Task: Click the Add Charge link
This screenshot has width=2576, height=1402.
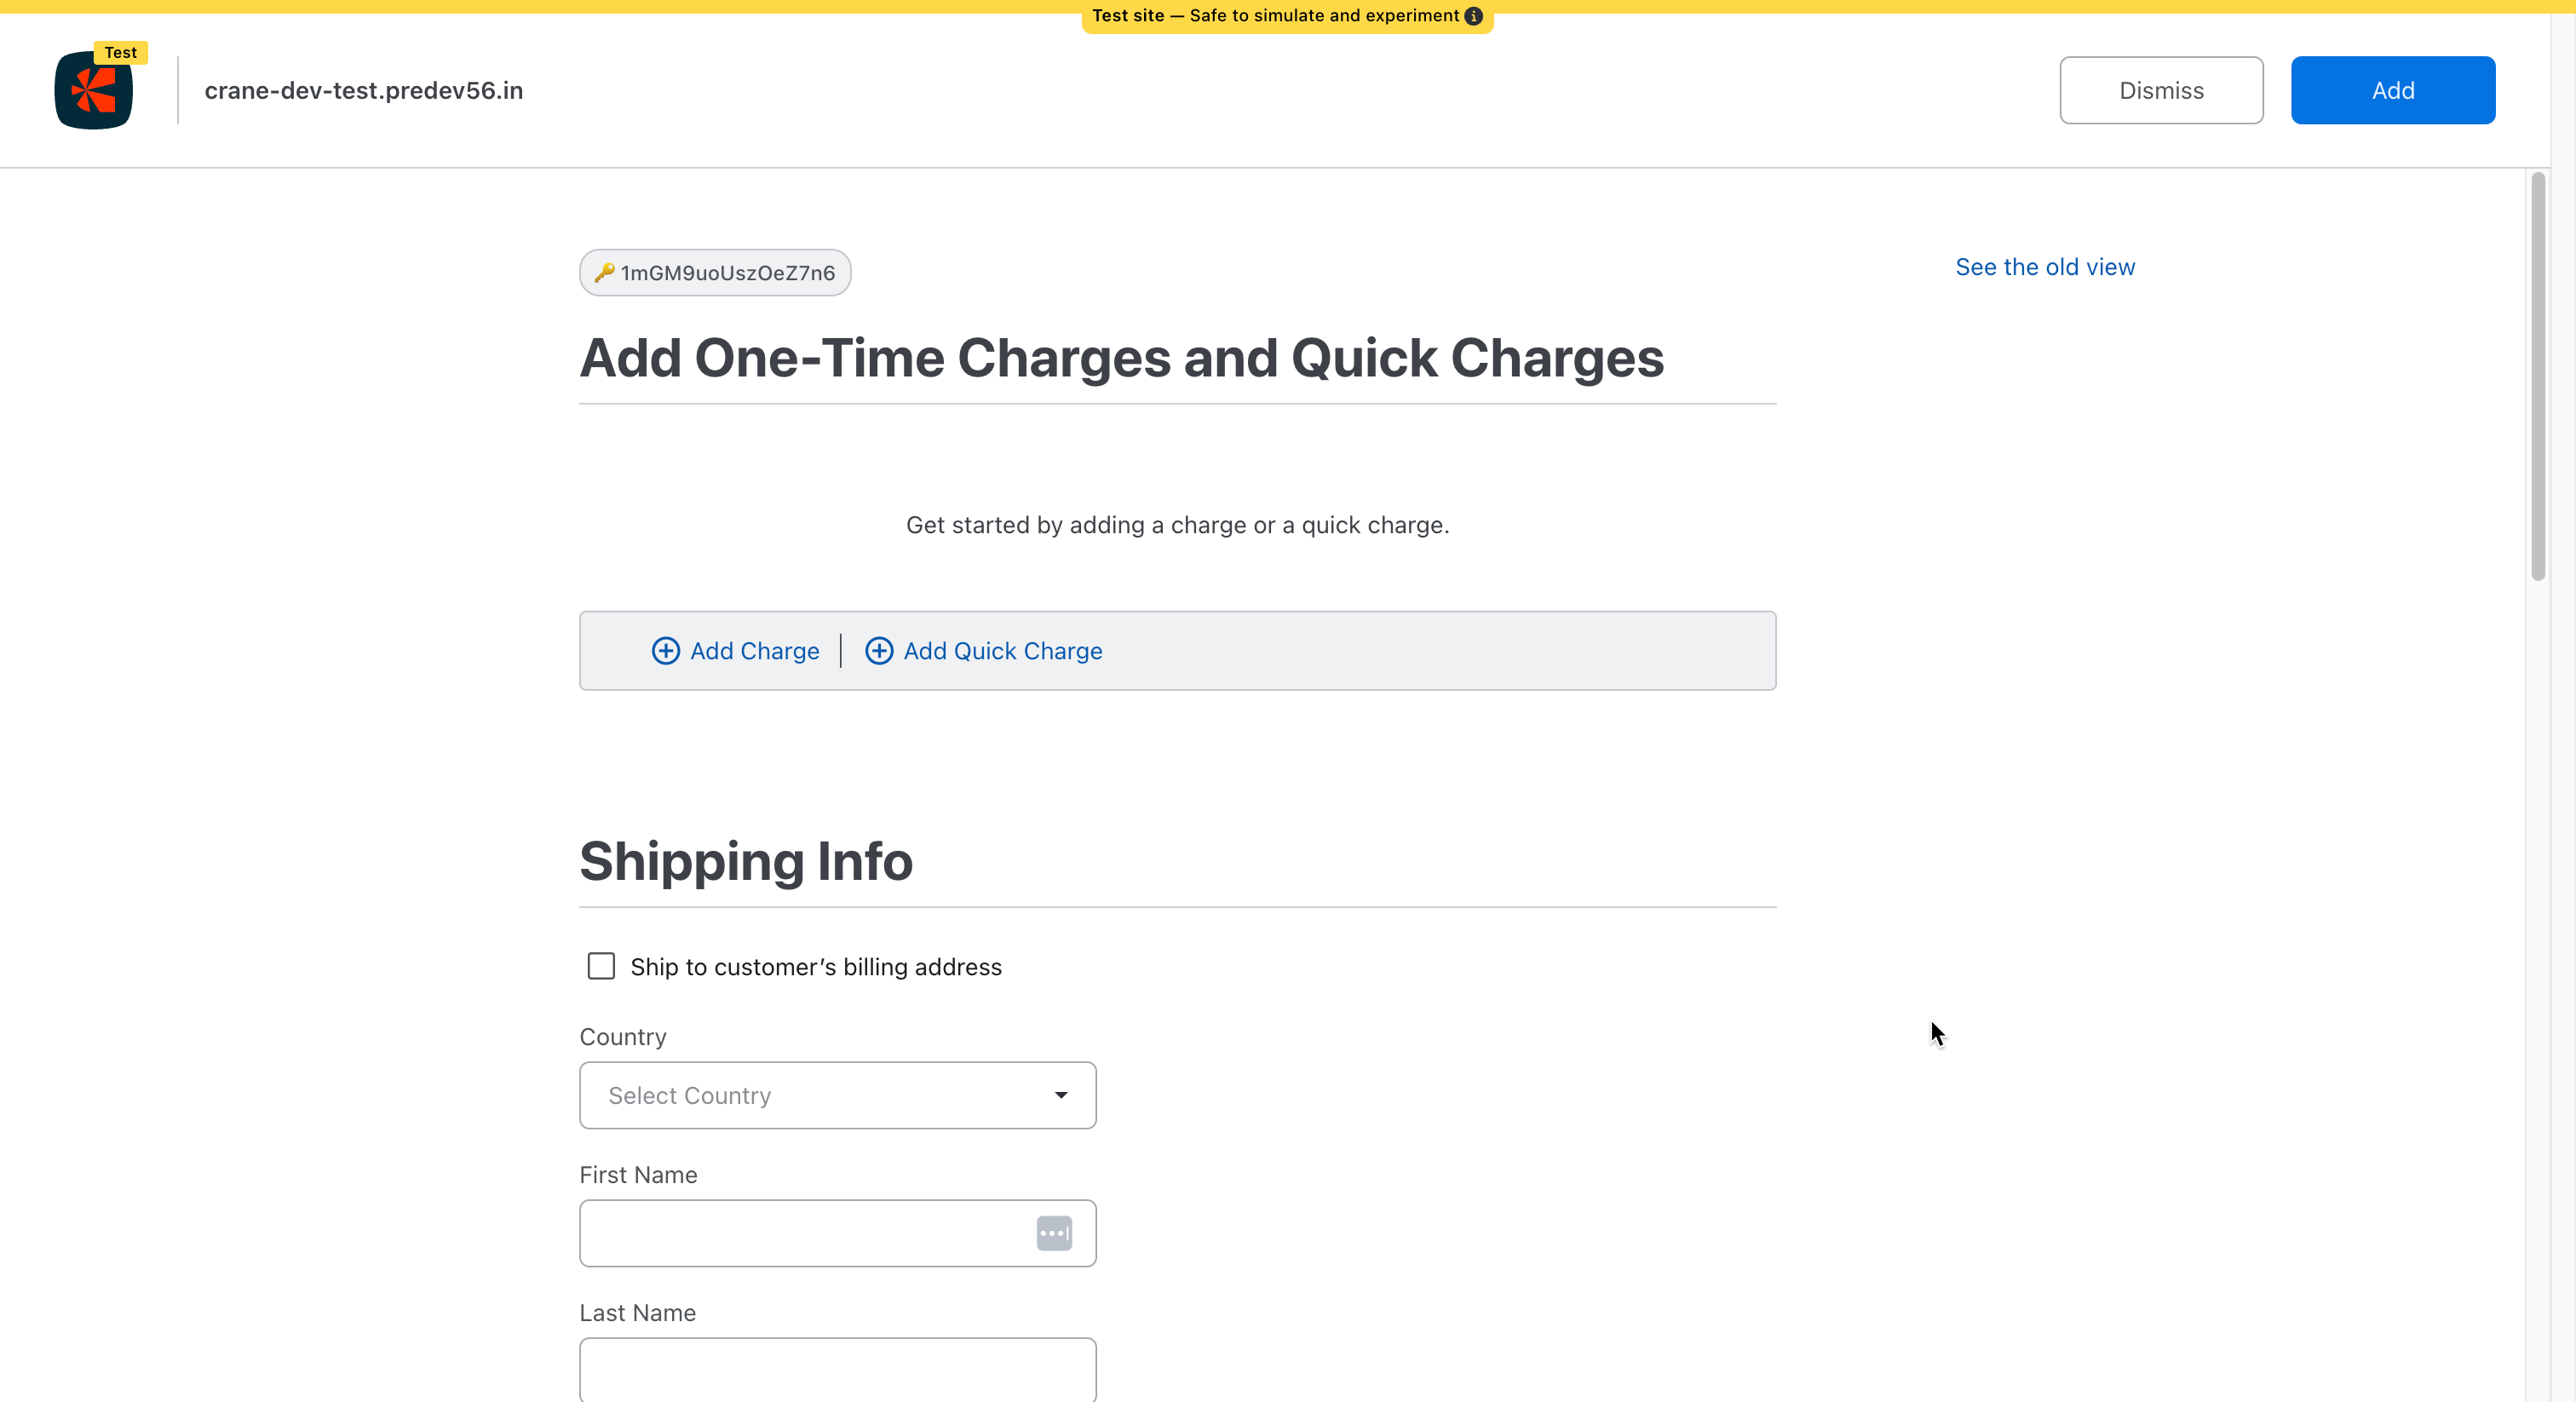Action: (754, 651)
